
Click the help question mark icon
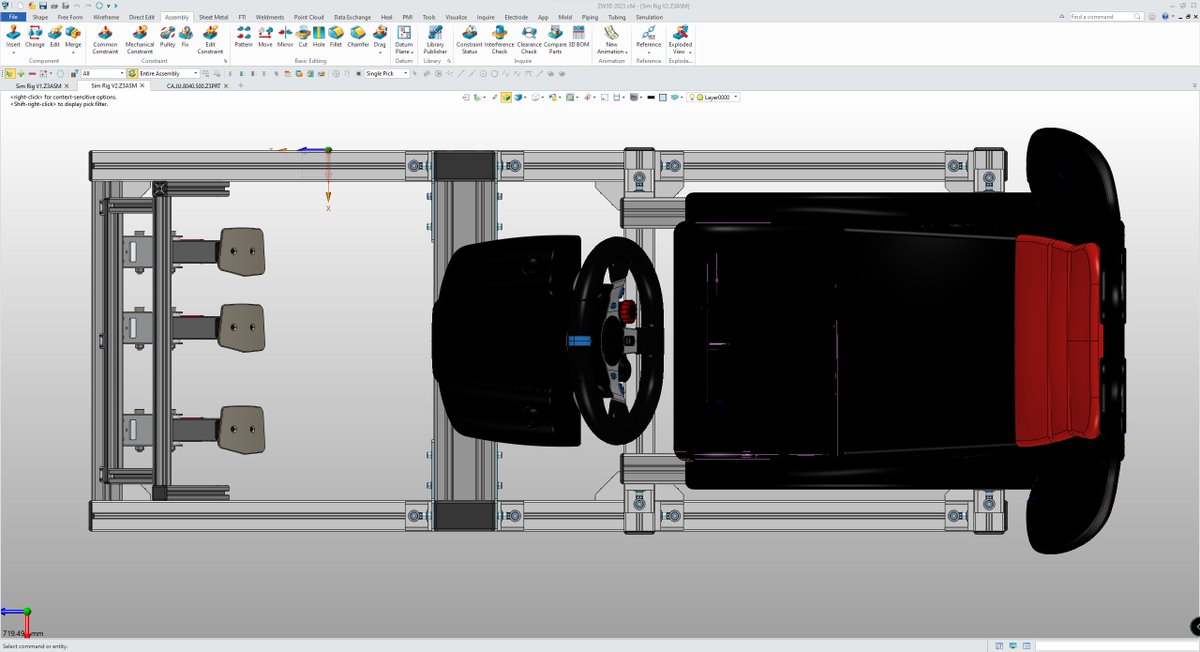click(1165, 17)
